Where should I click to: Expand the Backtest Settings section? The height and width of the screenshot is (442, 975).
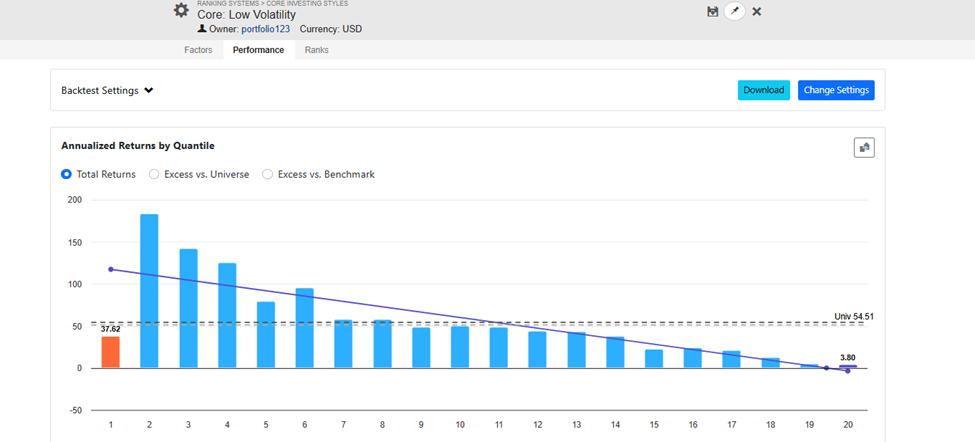pyautogui.click(x=107, y=90)
